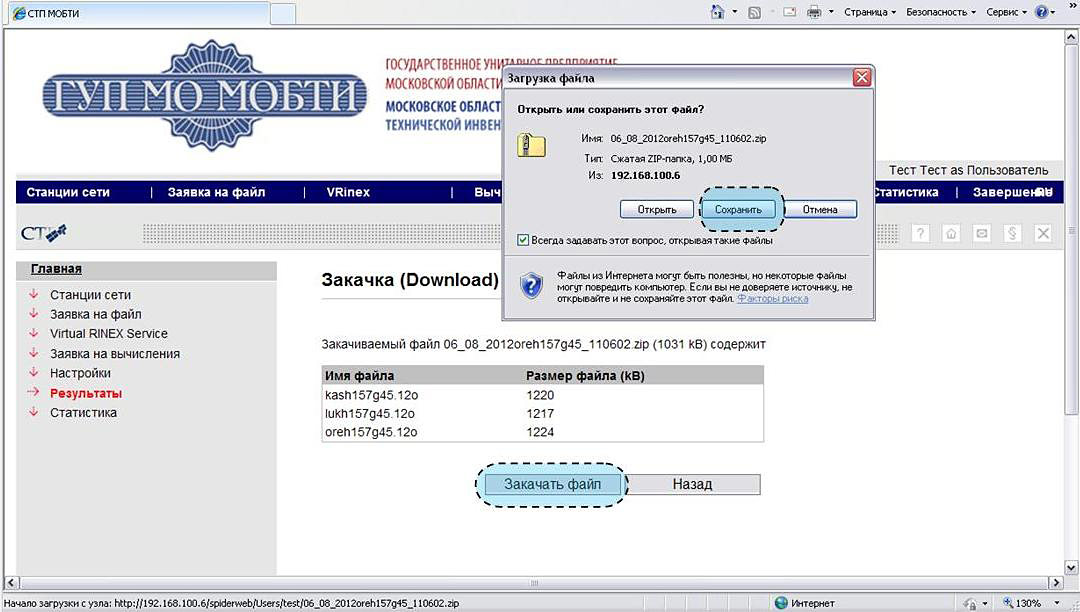Image resolution: width=1080 pixels, height=612 pixels.
Task: Click the ZIP folder icon in dialog
Action: [x=531, y=145]
